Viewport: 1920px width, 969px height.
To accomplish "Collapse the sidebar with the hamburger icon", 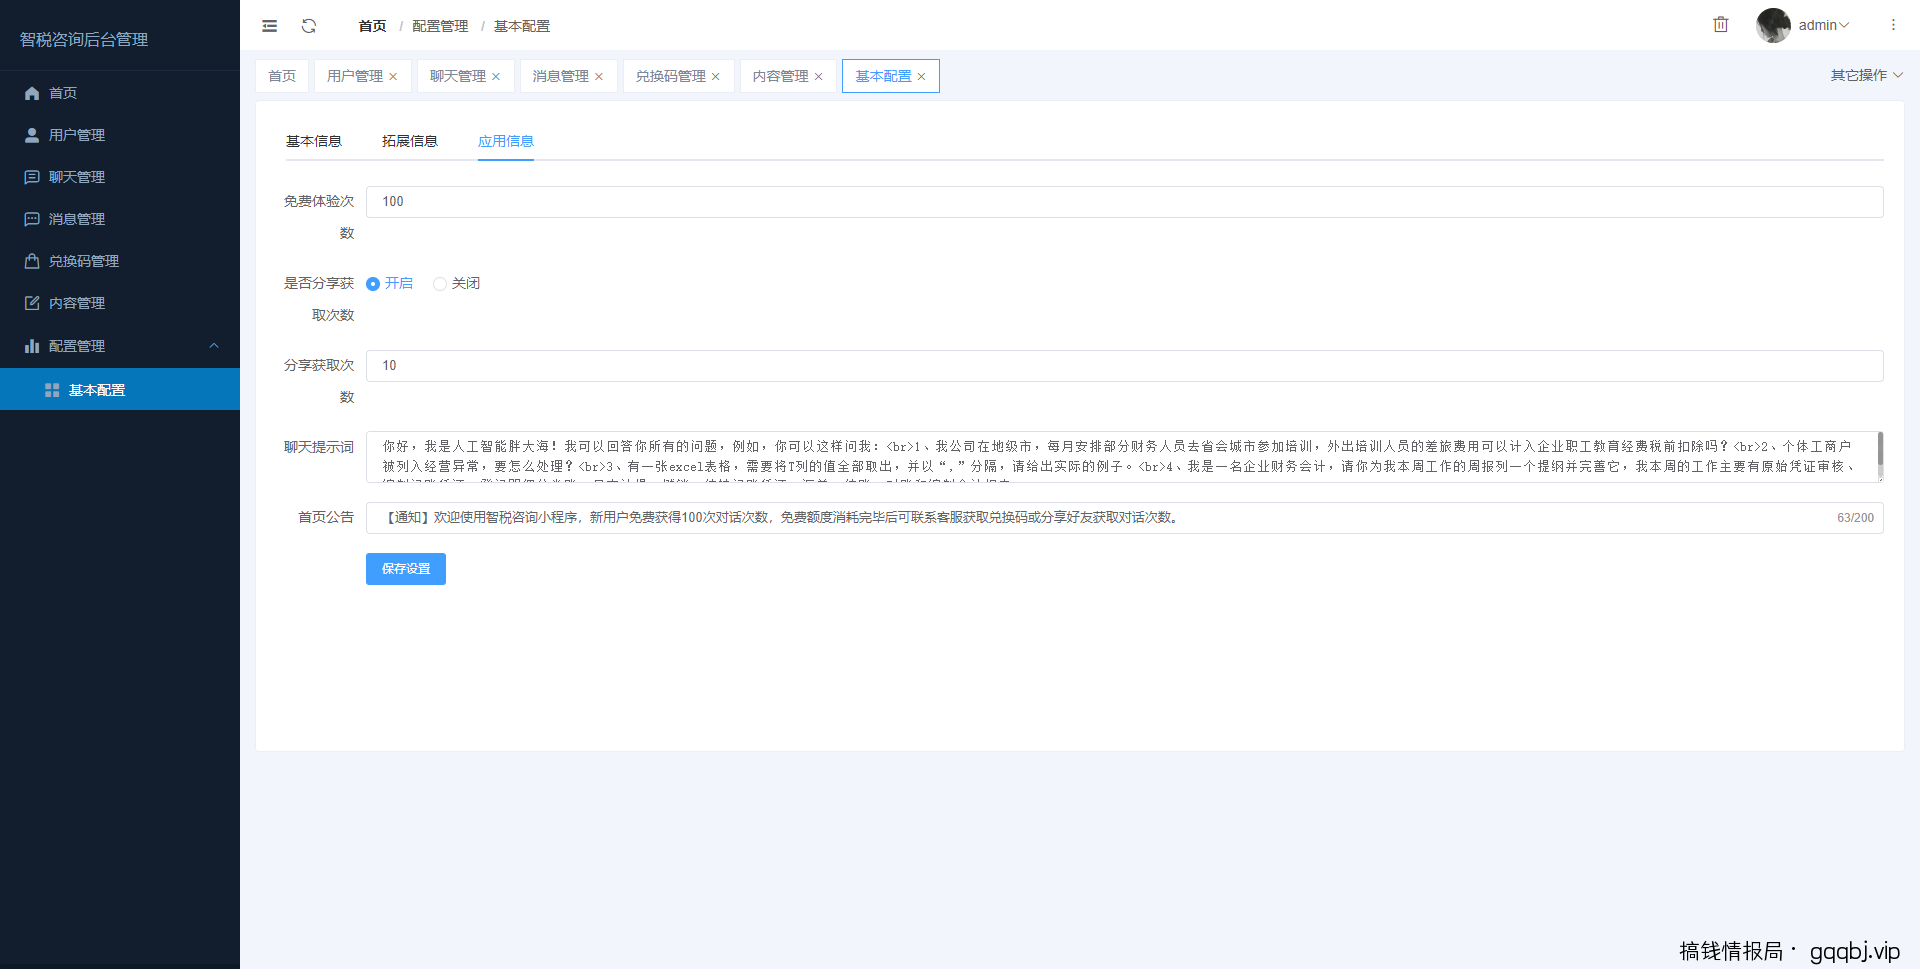I will click(269, 26).
